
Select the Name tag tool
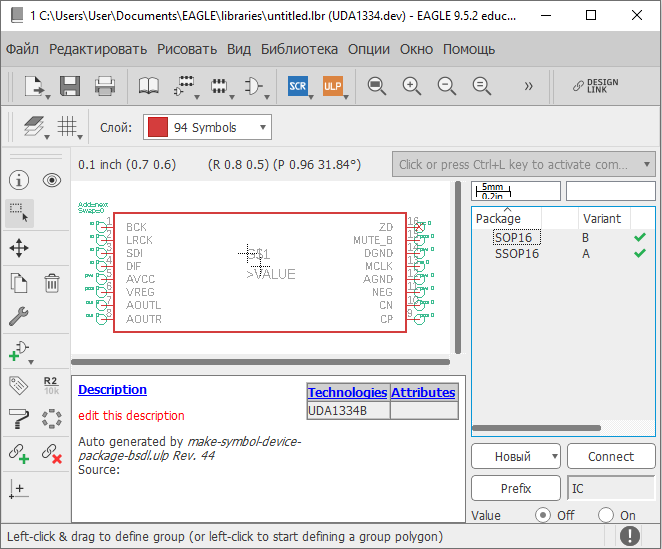tap(19, 385)
